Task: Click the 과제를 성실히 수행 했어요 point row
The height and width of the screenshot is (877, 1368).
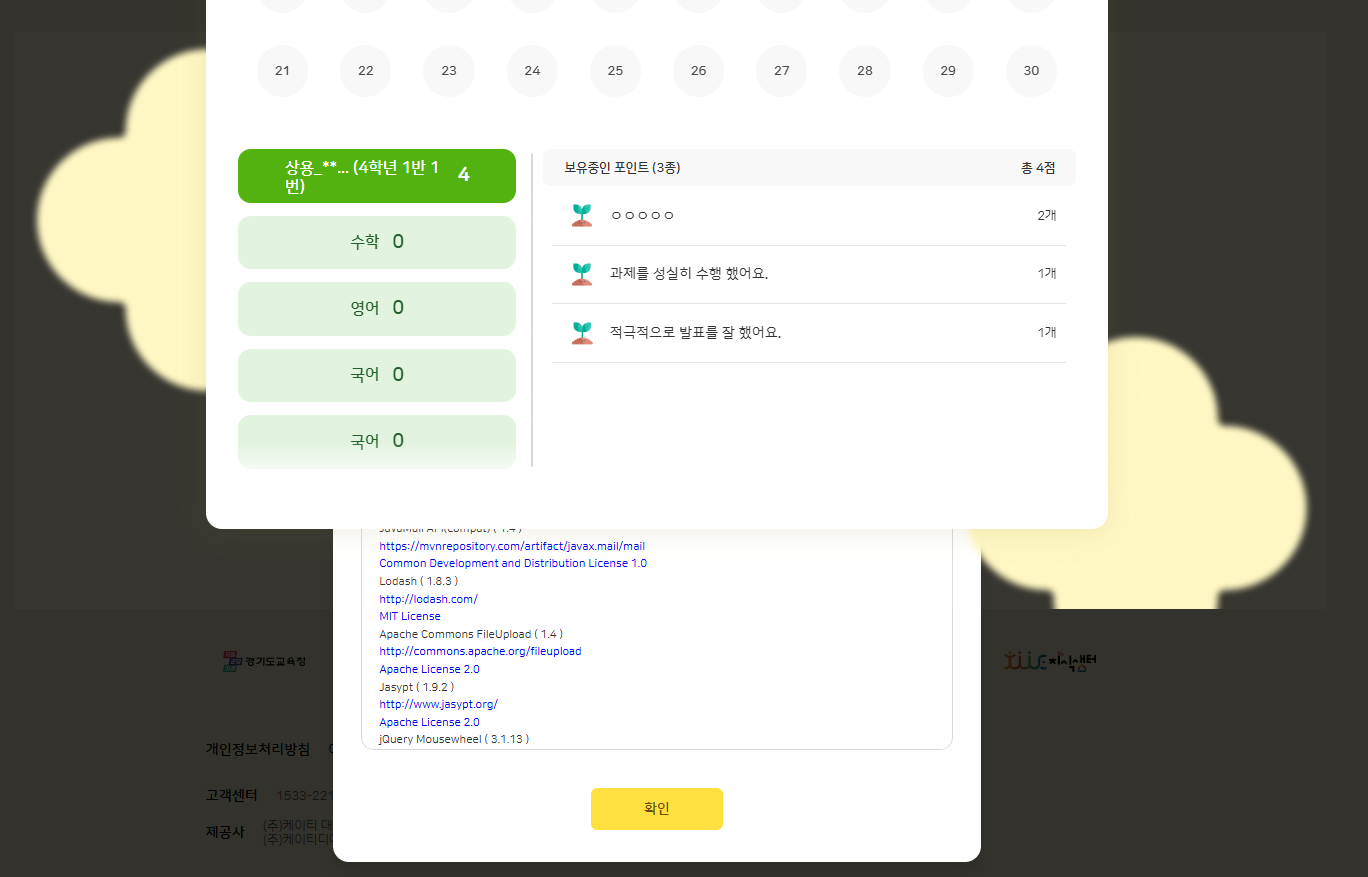Action: point(808,274)
